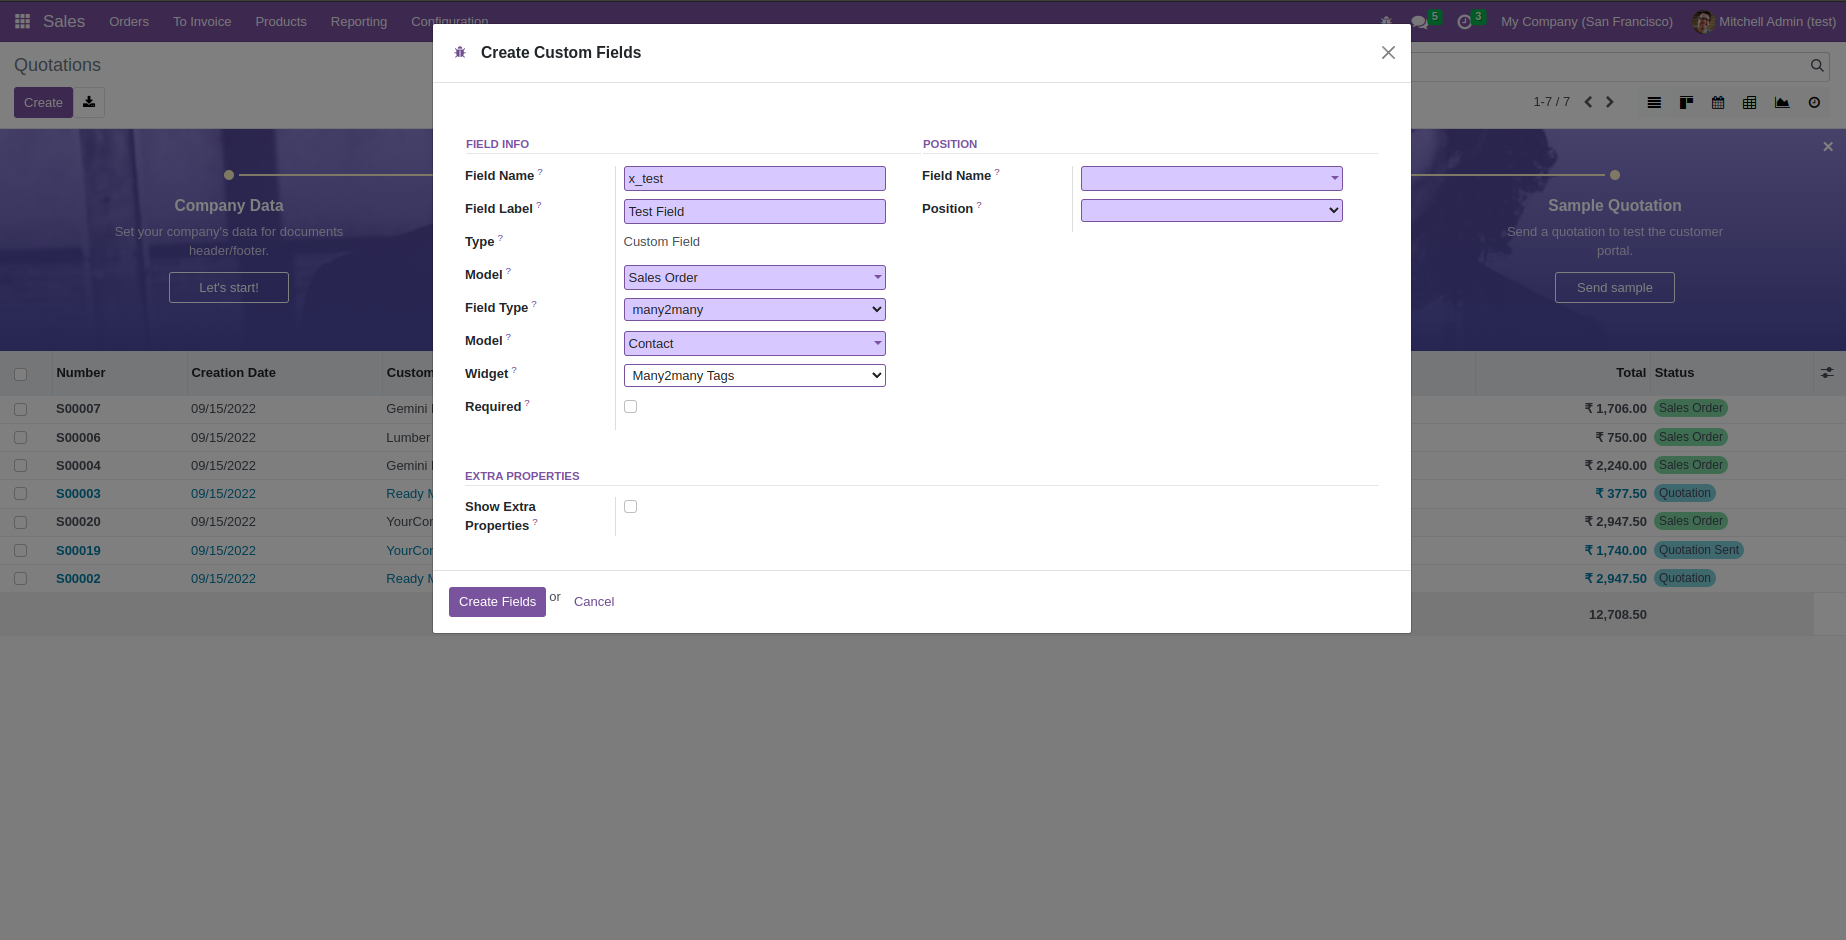The width and height of the screenshot is (1846, 940).
Task: Select the S00007 row checkbox
Action: pos(20,409)
